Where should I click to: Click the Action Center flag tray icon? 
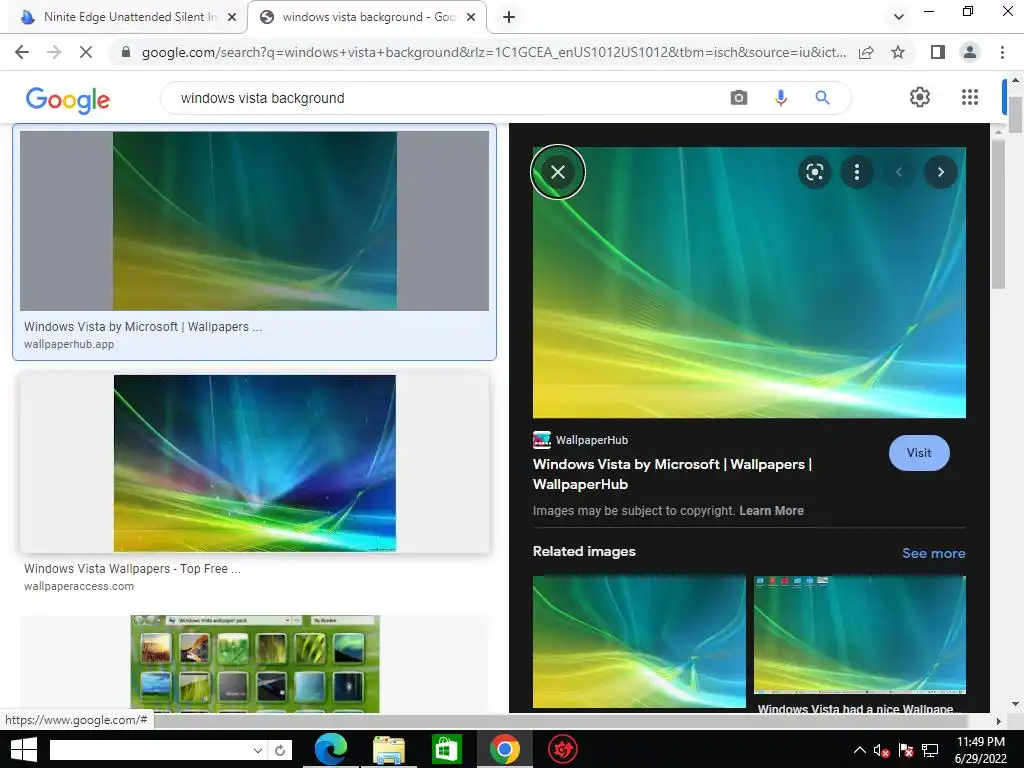(906, 751)
